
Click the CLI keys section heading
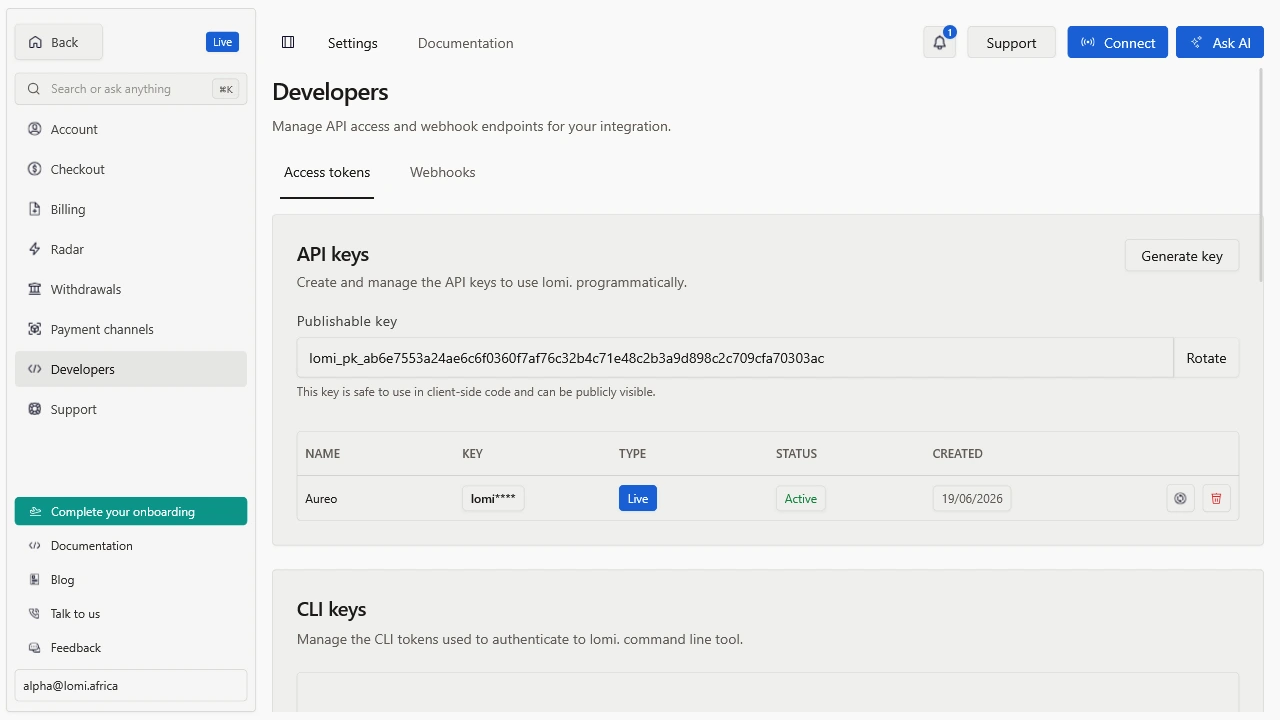coord(331,609)
